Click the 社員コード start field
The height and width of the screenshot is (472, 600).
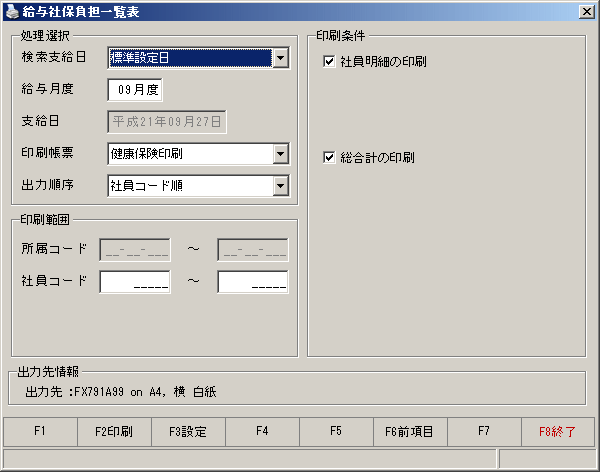(x=135, y=282)
